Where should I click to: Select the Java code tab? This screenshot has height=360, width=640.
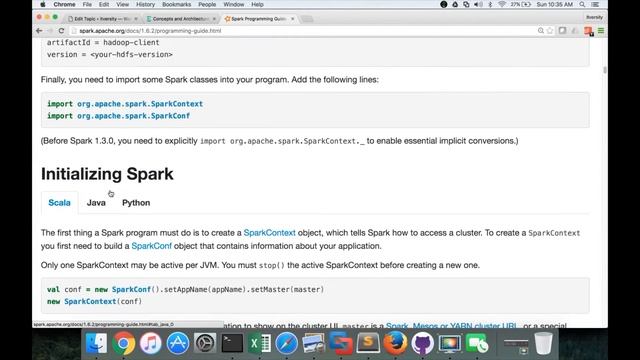pos(96,203)
